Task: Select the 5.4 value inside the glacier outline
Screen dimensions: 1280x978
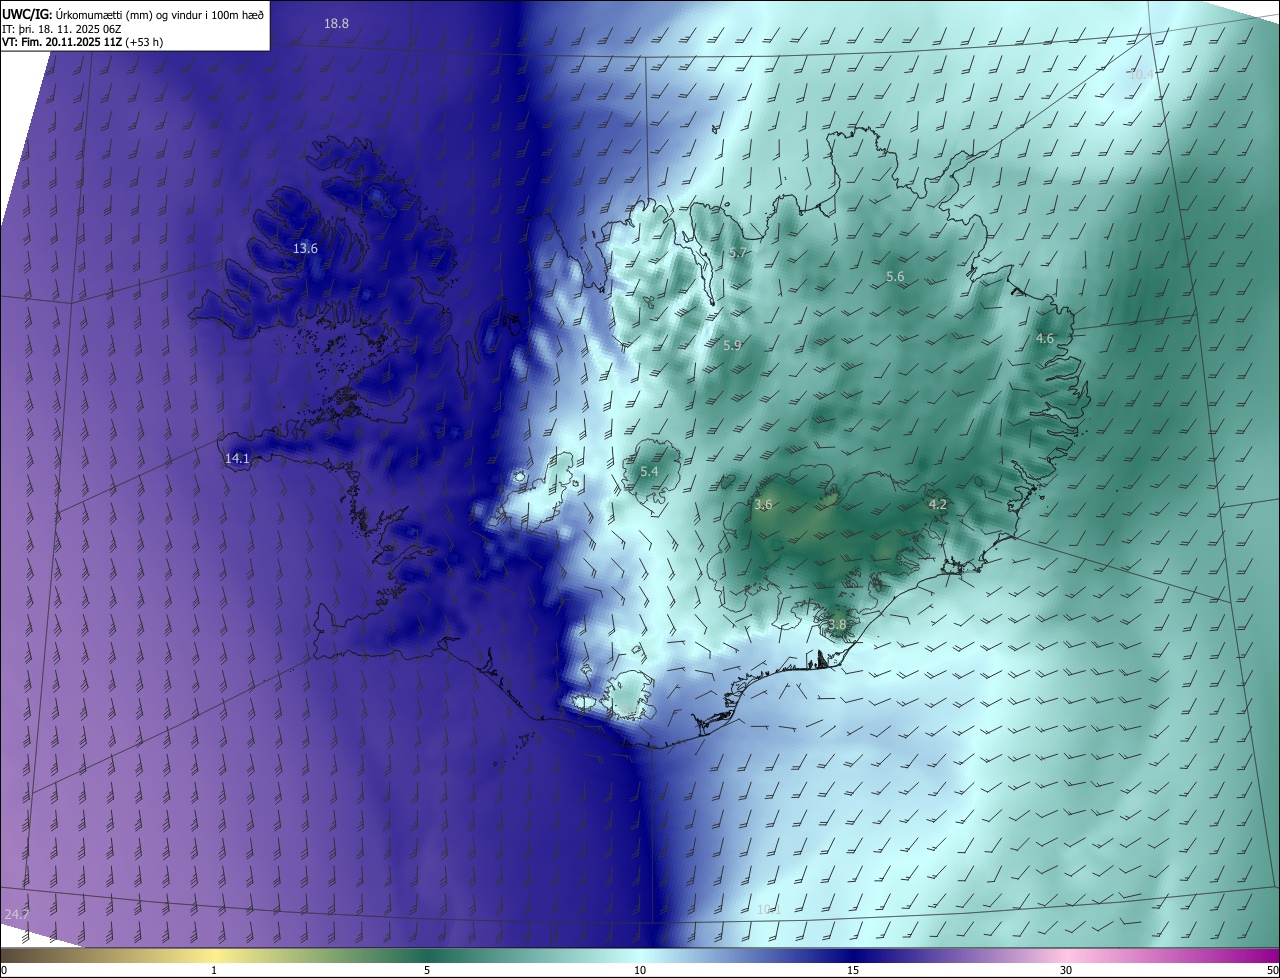Action: (649, 471)
